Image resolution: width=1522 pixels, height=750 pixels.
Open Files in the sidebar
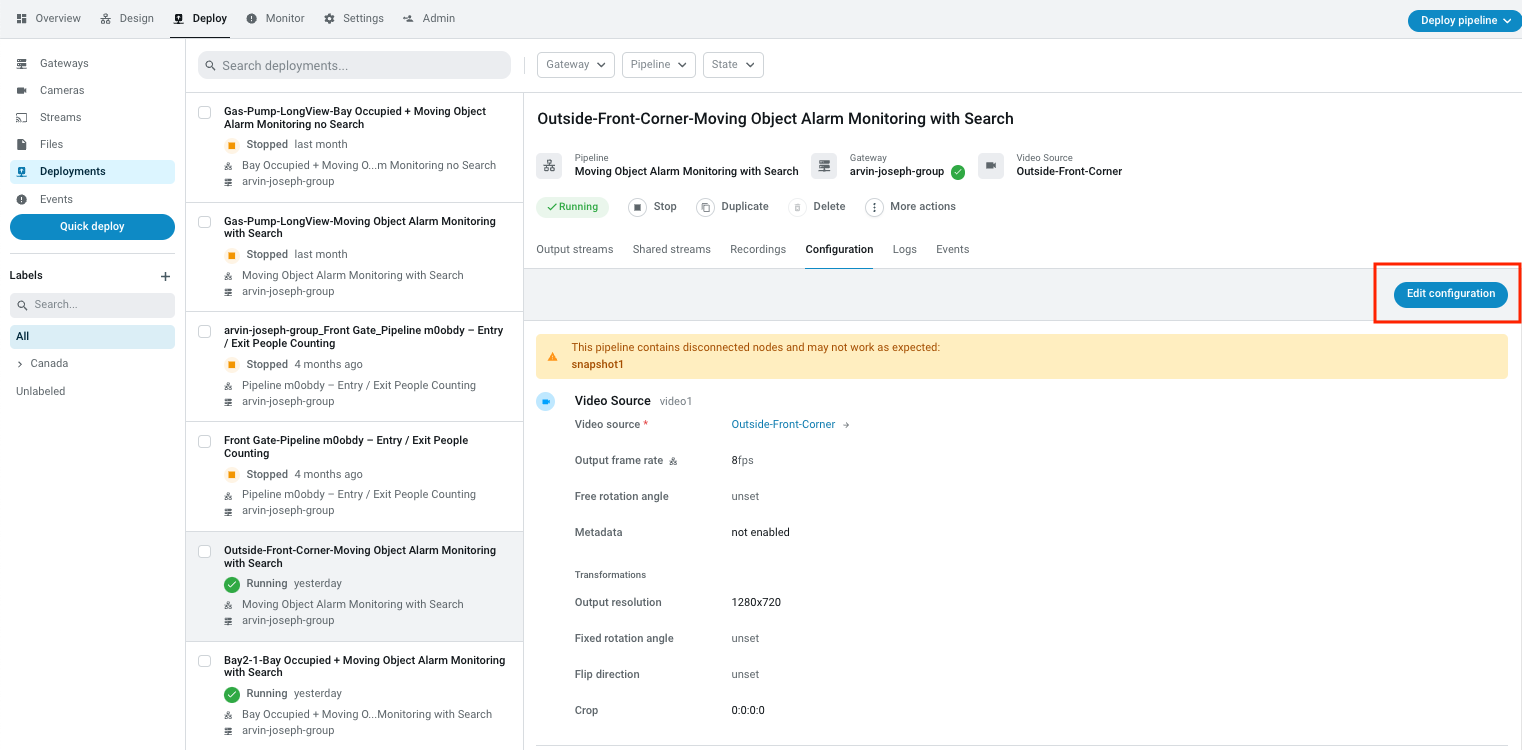point(92,144)
